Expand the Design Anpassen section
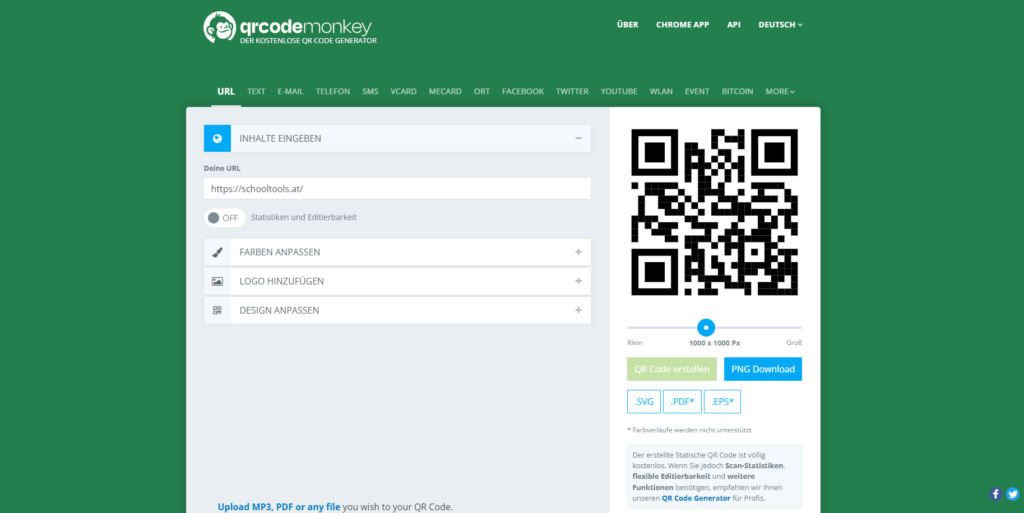1024x513 pixels. (579, 311)
